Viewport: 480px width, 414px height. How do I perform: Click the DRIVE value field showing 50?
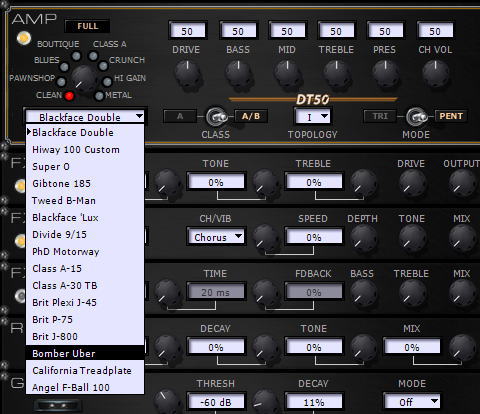coord(188,31)
